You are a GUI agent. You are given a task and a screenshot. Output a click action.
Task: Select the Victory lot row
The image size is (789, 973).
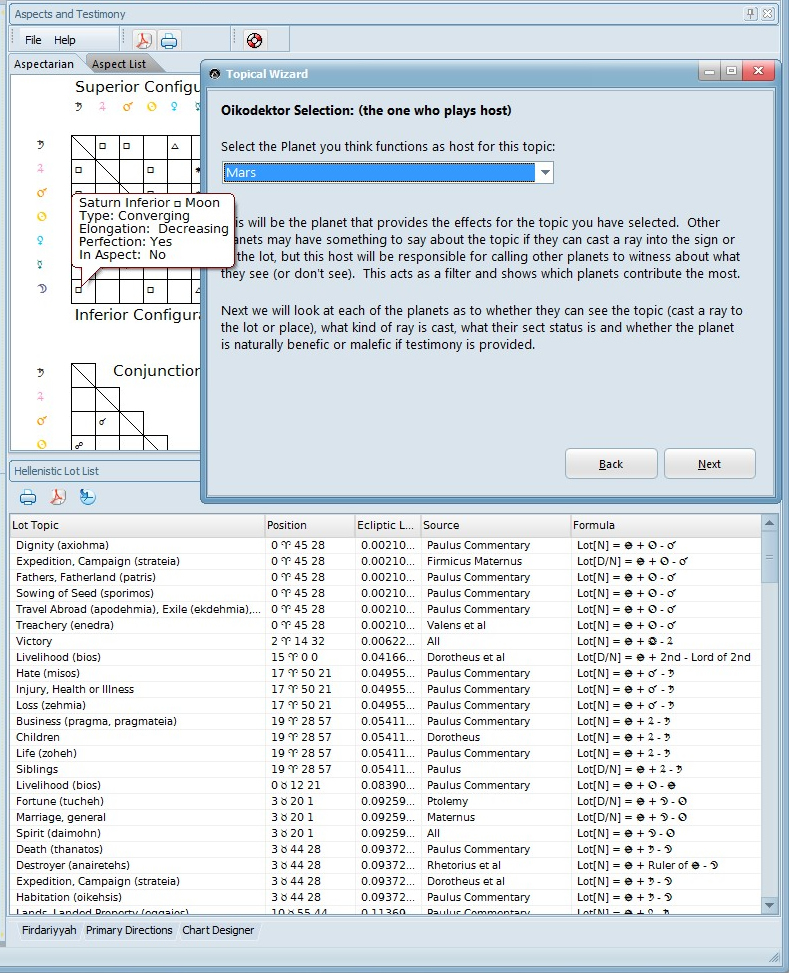[385, 641]
